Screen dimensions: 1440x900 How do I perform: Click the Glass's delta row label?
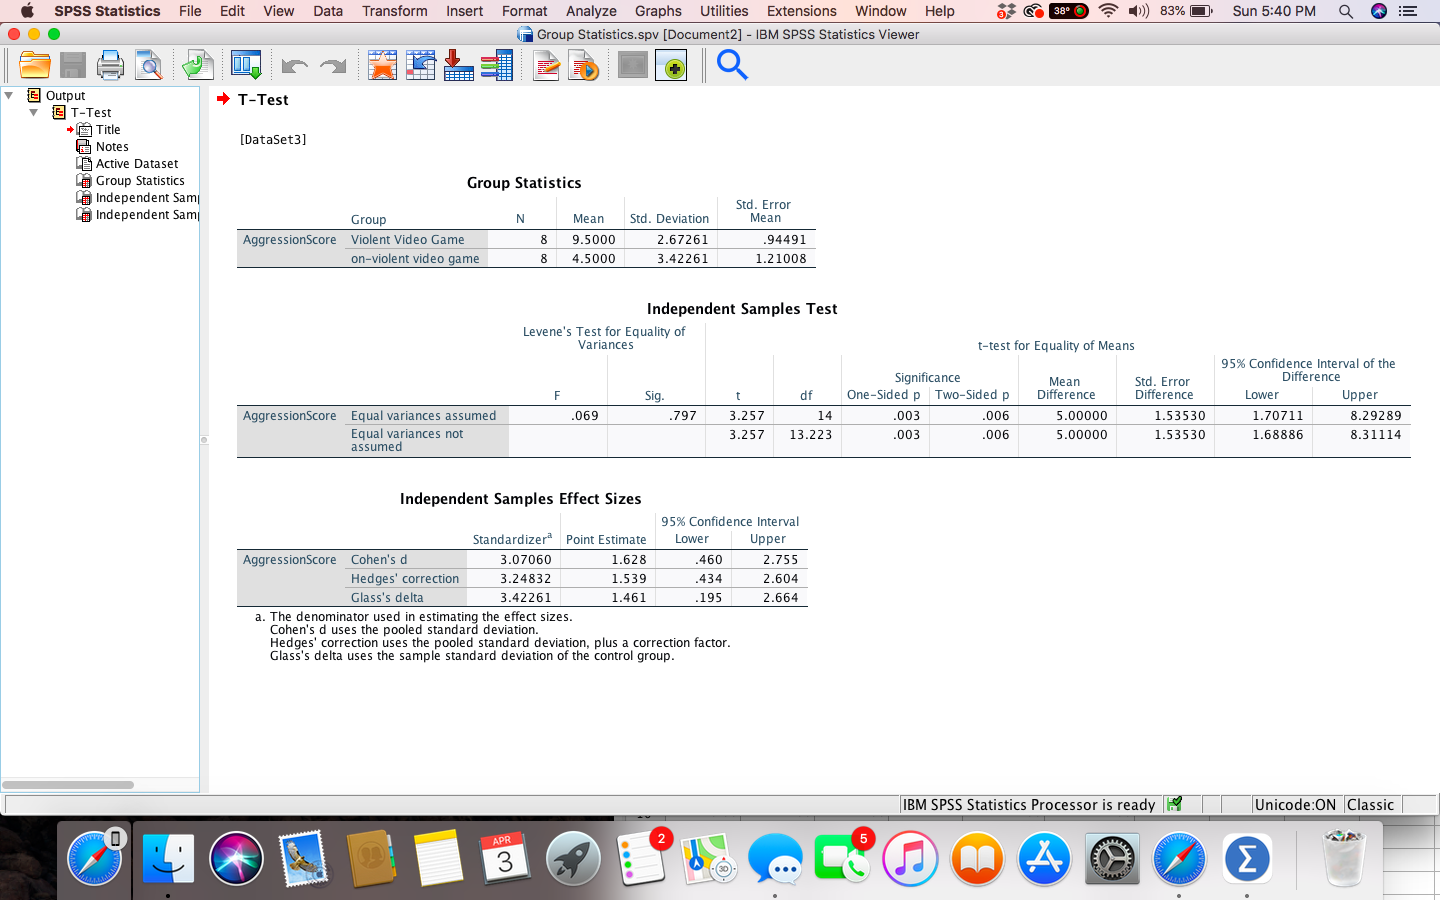point(387,598)
